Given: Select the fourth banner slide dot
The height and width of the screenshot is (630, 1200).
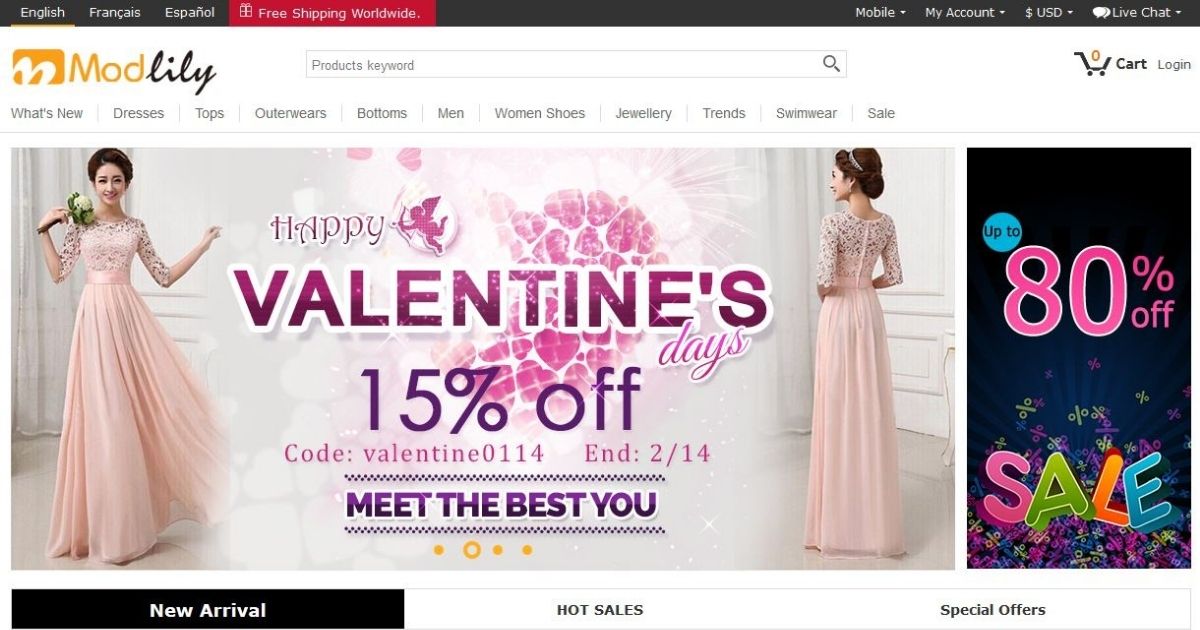Looking at the screenshot, I should (527, 550).
